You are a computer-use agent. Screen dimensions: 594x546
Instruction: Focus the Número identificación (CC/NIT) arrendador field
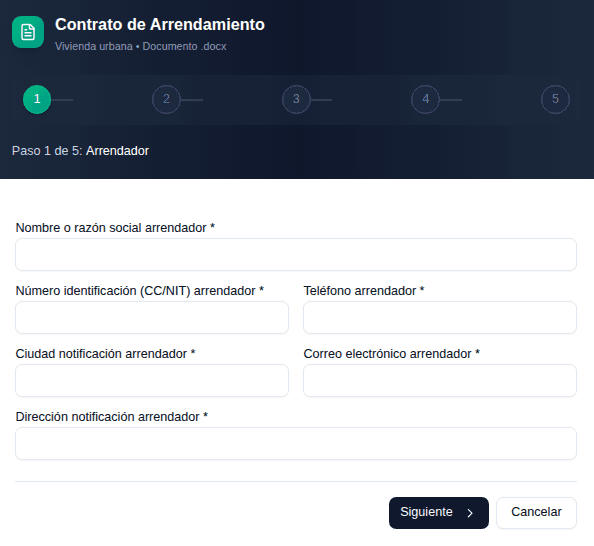pos(152,318)
